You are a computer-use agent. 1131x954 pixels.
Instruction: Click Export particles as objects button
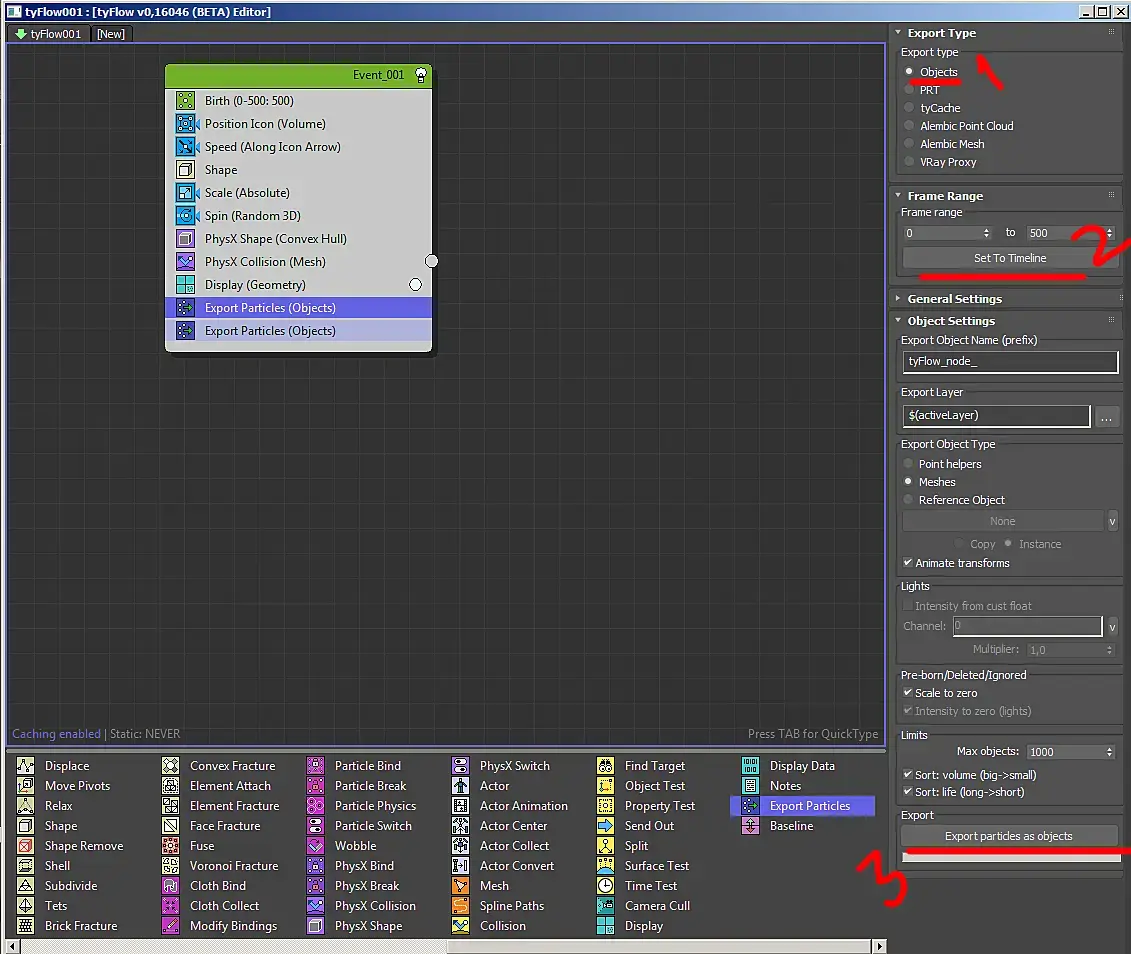pos(1008,836)
